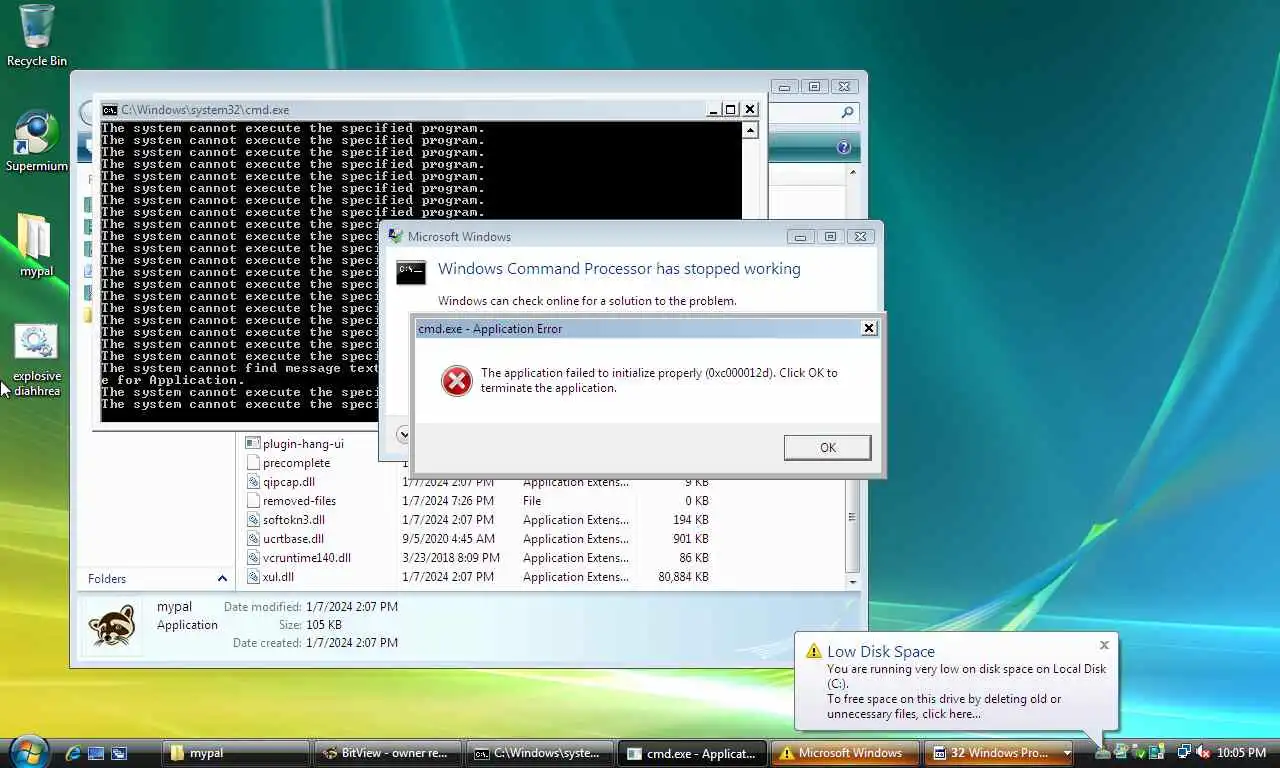This screenshot has height=768, width=1280.
Task: Select the xul.dll file icon
Action: pyautogui.click(x=254, y=577)
